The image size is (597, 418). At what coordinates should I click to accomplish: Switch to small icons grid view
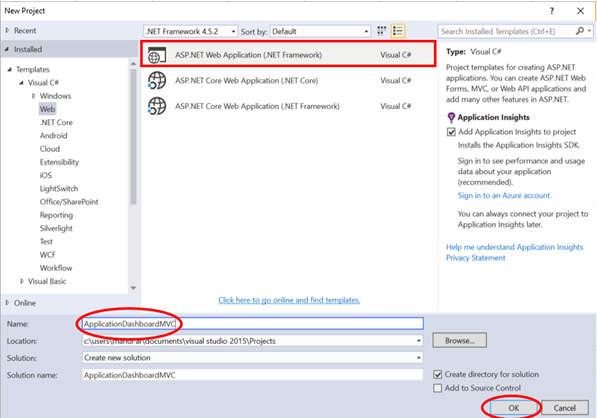pyautogui.click(x=382, y=31)
